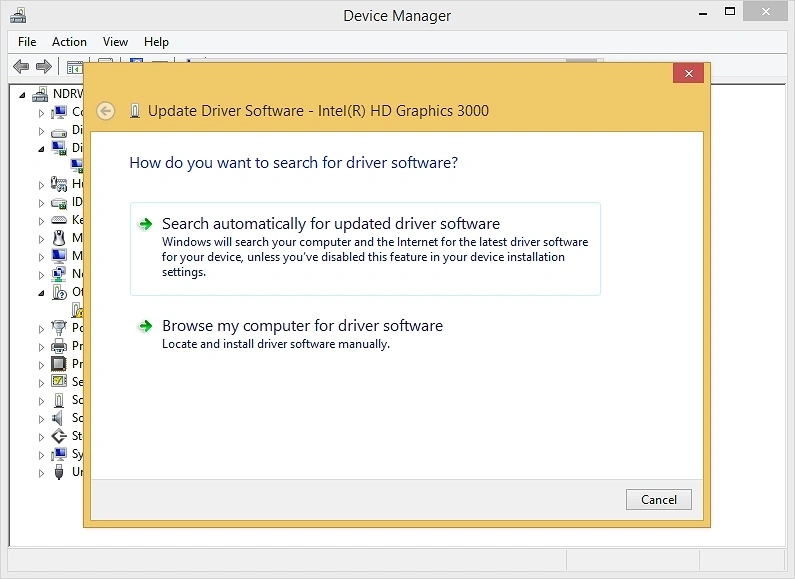Select the unknown device warning icon under Other devices

(78, 310)
